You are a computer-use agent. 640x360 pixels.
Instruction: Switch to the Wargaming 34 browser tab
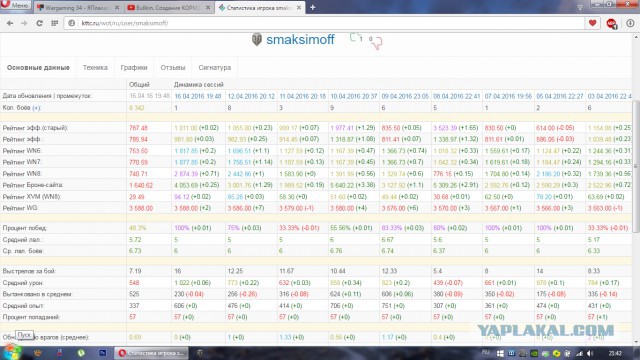click(x=78, y=8)
